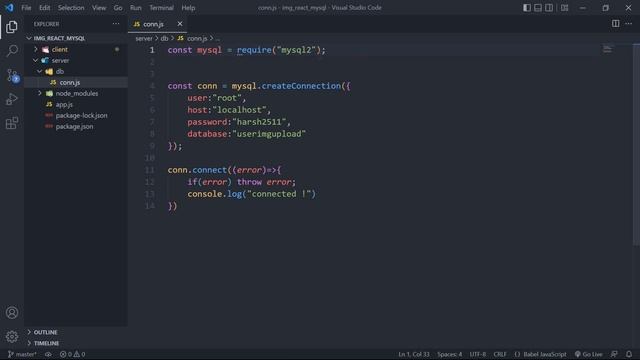Click the "mysql2" require string
The height and width of the screenshot is (360, 640).
click(296, 50)
